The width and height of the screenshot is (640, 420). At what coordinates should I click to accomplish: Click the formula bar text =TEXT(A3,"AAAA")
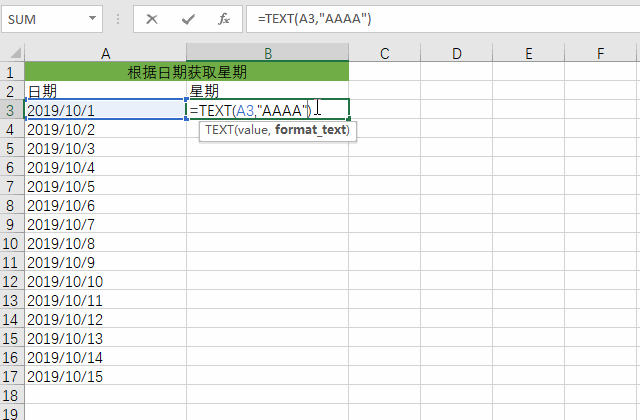[x=314, y=19]
